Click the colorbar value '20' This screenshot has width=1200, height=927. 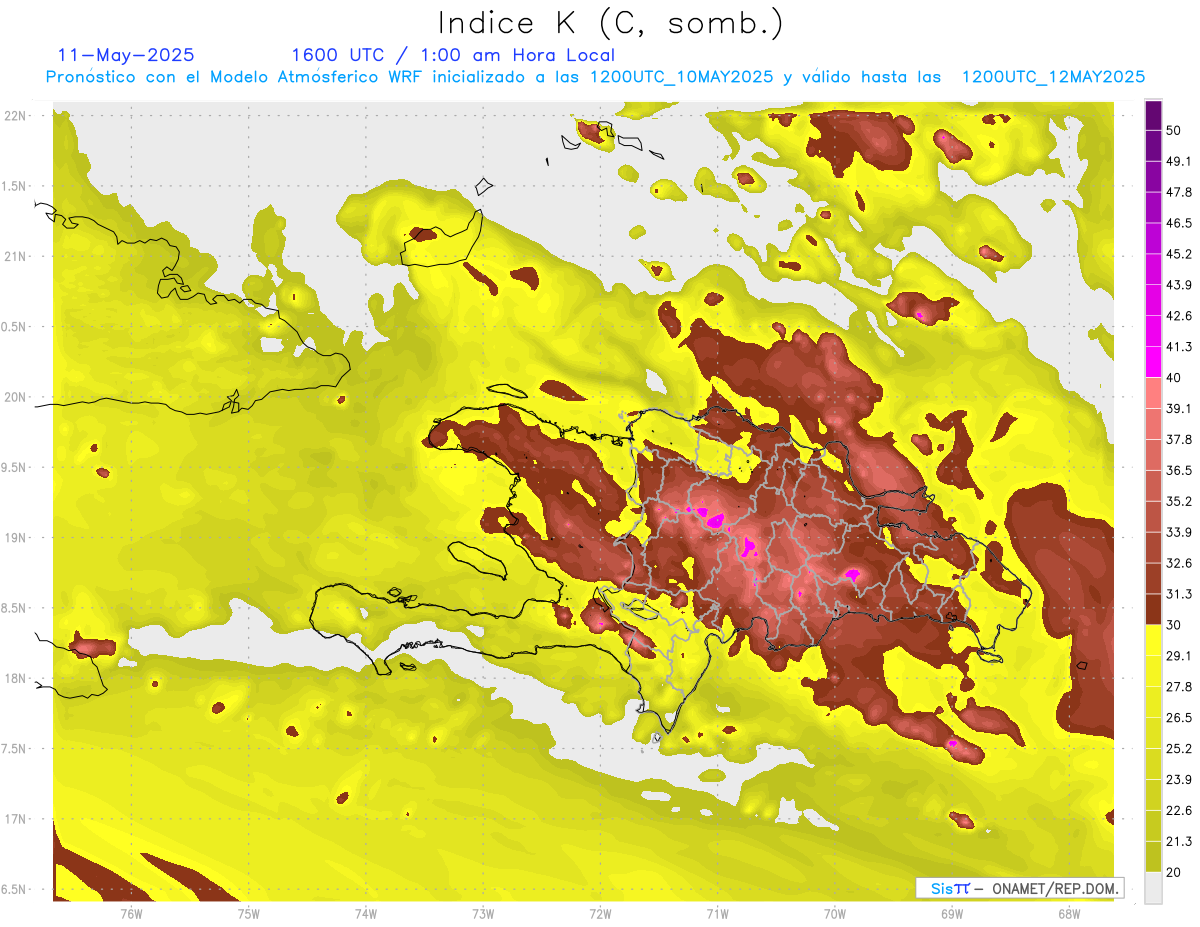(1174, 872)
